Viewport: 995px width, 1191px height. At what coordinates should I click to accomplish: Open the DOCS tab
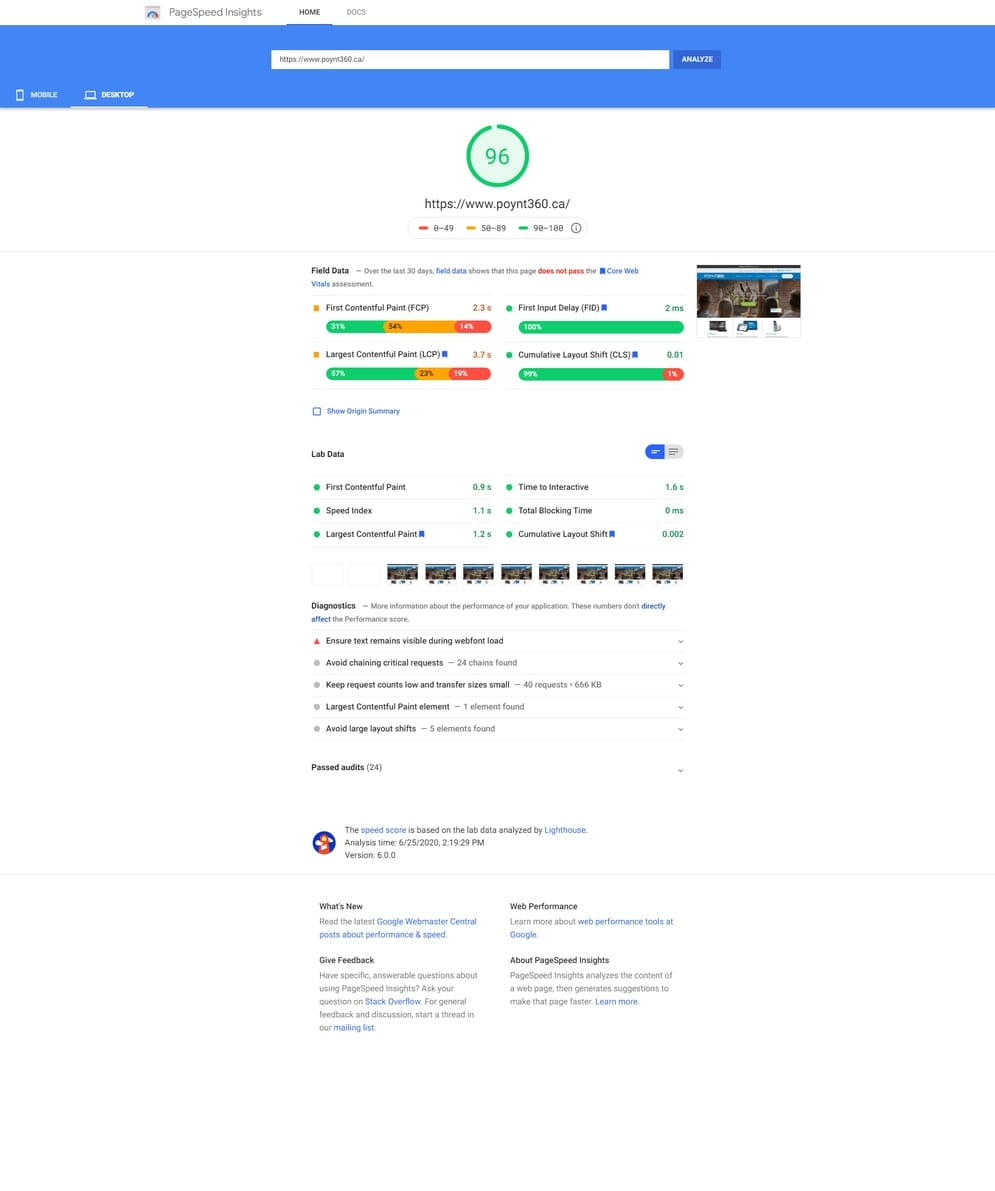(x=356, y=13)
